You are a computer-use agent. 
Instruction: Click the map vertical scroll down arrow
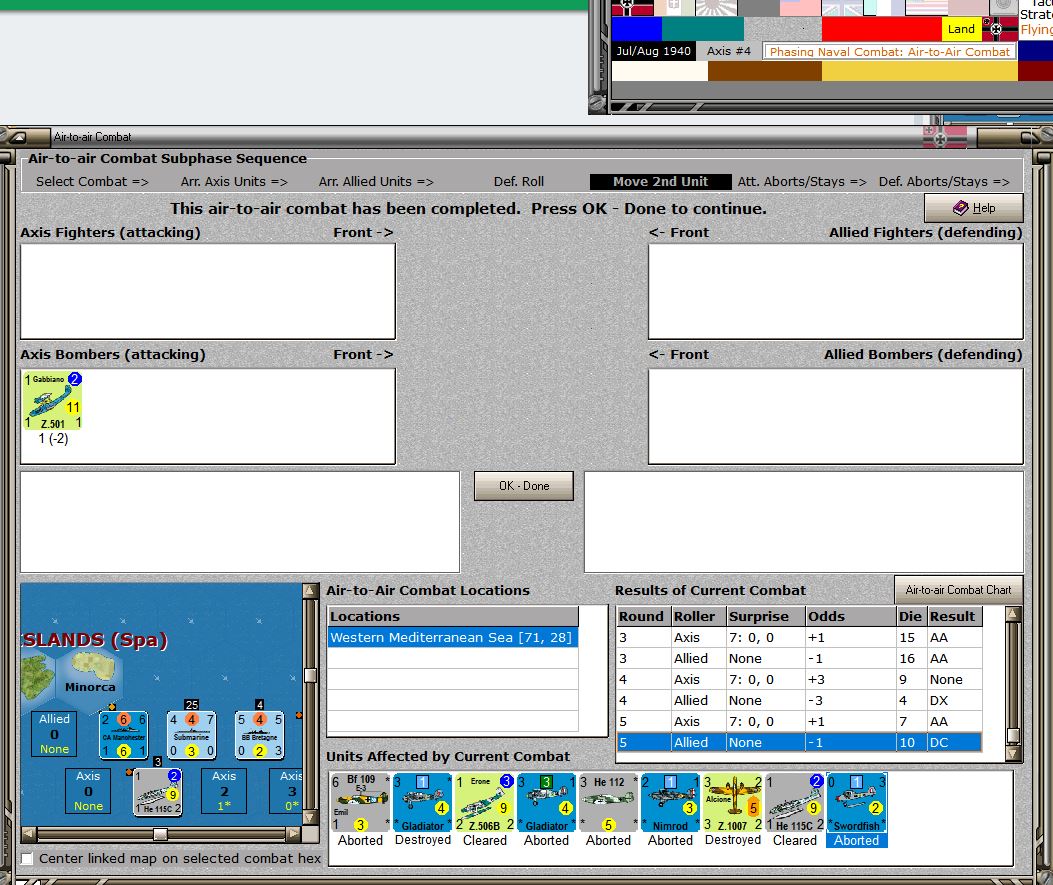(310, 817)
